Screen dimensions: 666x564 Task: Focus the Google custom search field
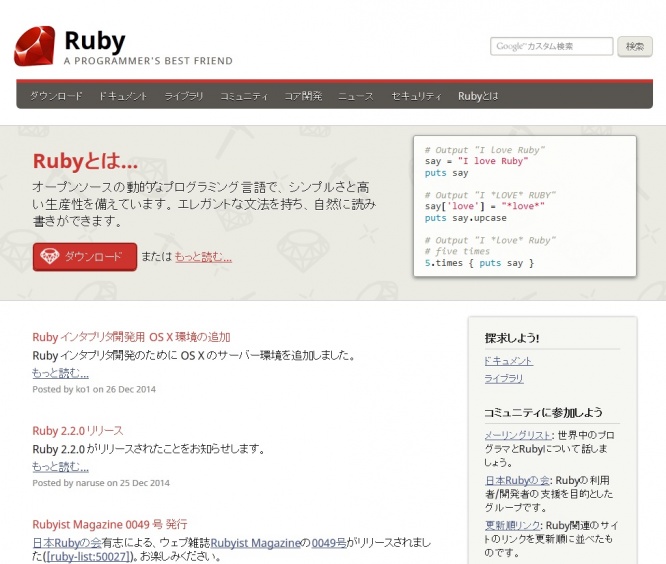[551, 46]
